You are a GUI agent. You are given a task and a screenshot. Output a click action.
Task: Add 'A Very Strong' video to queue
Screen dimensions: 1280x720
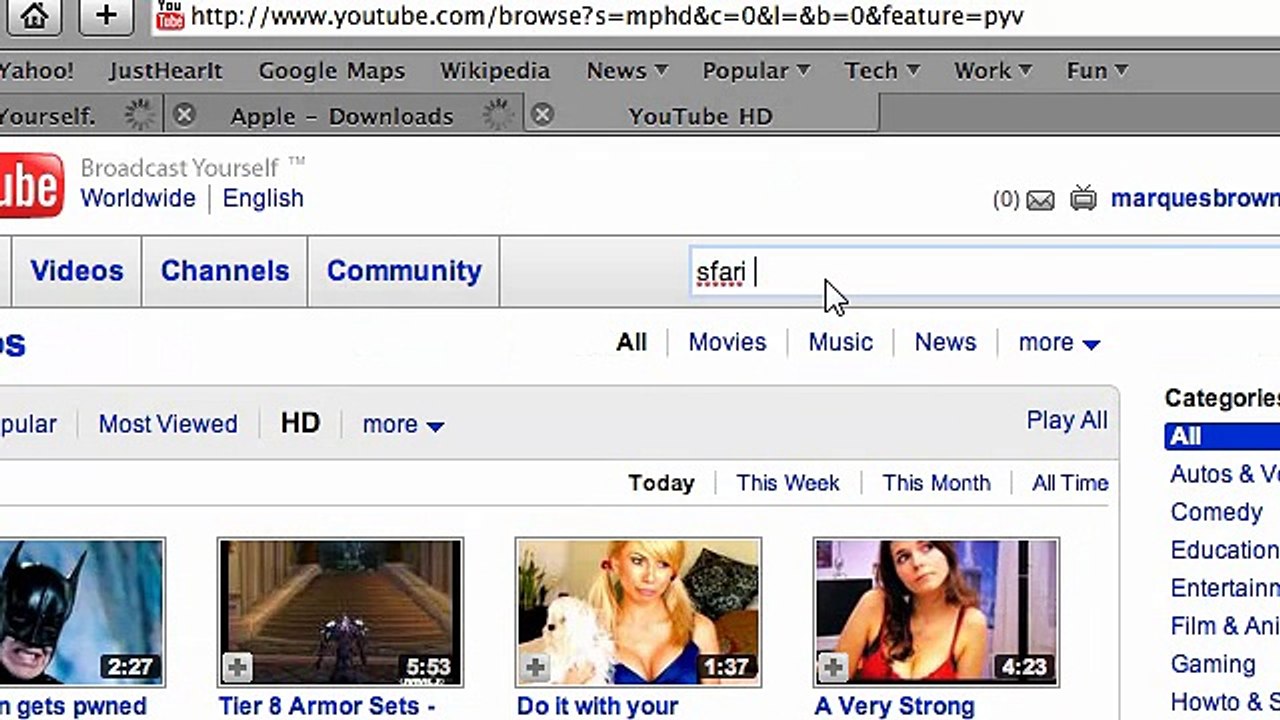[833, 667]
